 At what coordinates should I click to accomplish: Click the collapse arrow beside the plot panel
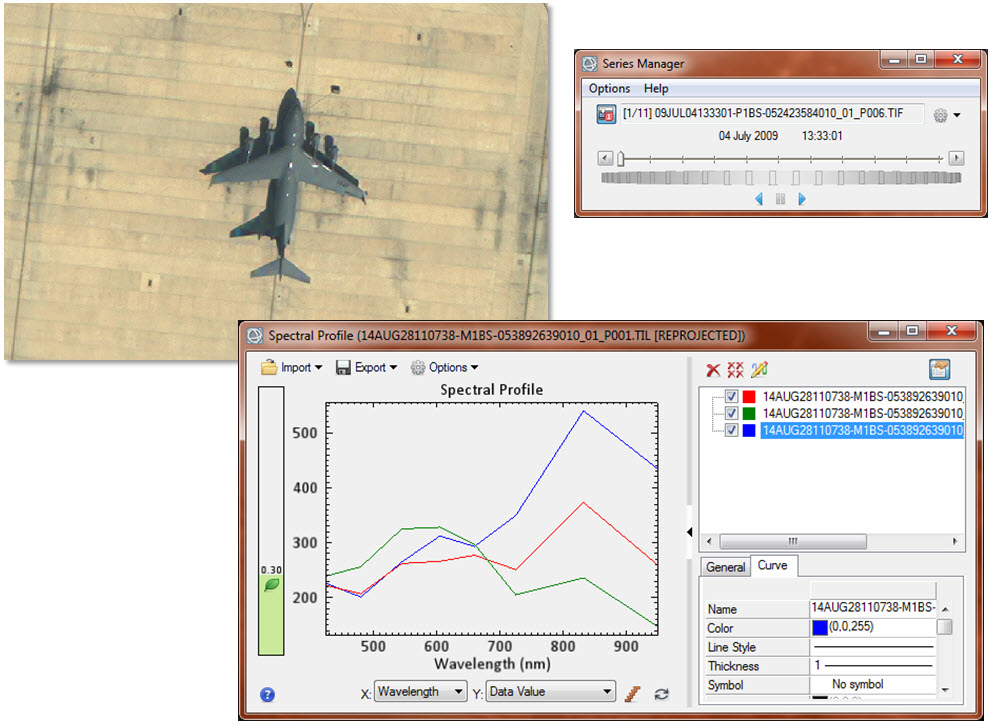coord(689,533)
